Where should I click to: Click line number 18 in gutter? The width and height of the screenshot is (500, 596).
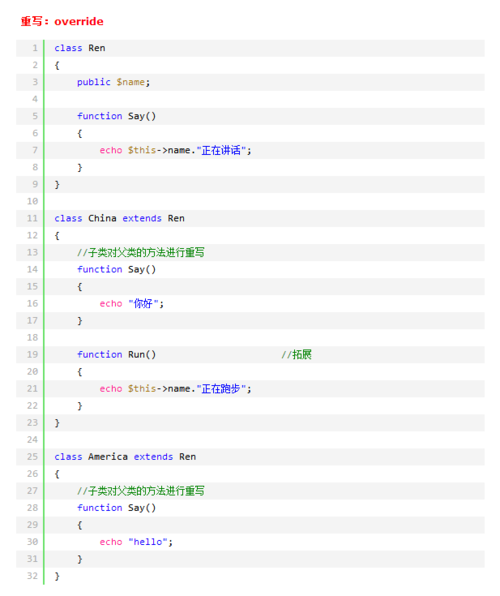33,338
